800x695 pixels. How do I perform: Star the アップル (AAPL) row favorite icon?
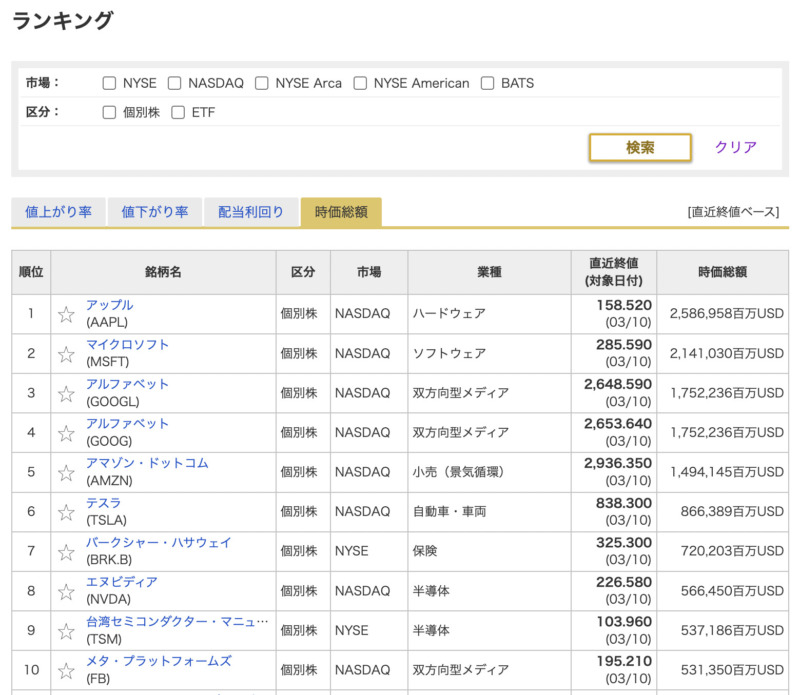[x=66, y=314]
